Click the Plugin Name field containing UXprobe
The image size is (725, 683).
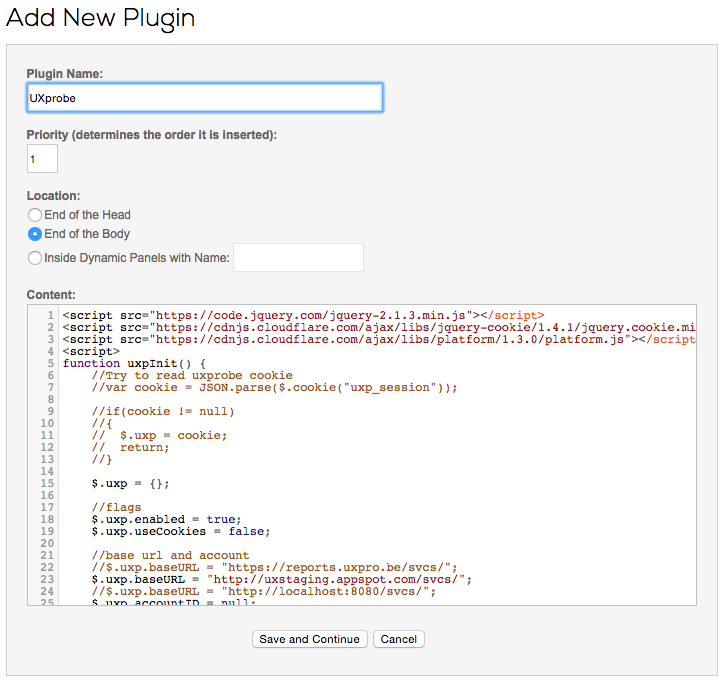[205, 98]
